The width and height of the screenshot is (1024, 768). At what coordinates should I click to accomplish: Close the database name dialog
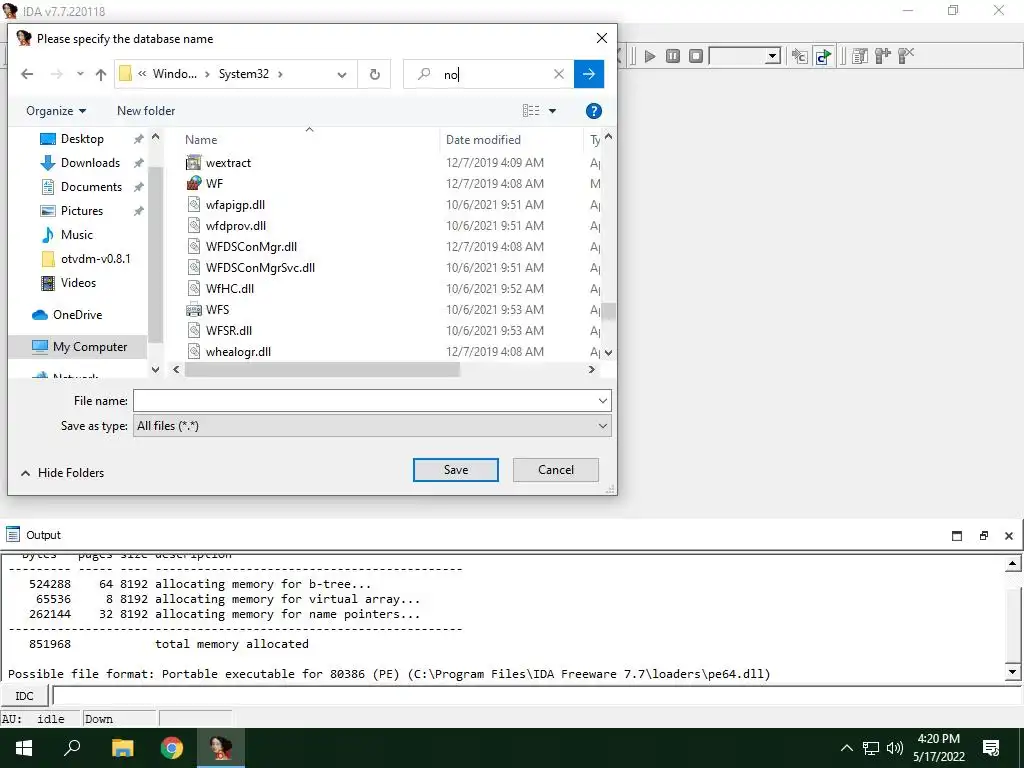coord(601,39)
